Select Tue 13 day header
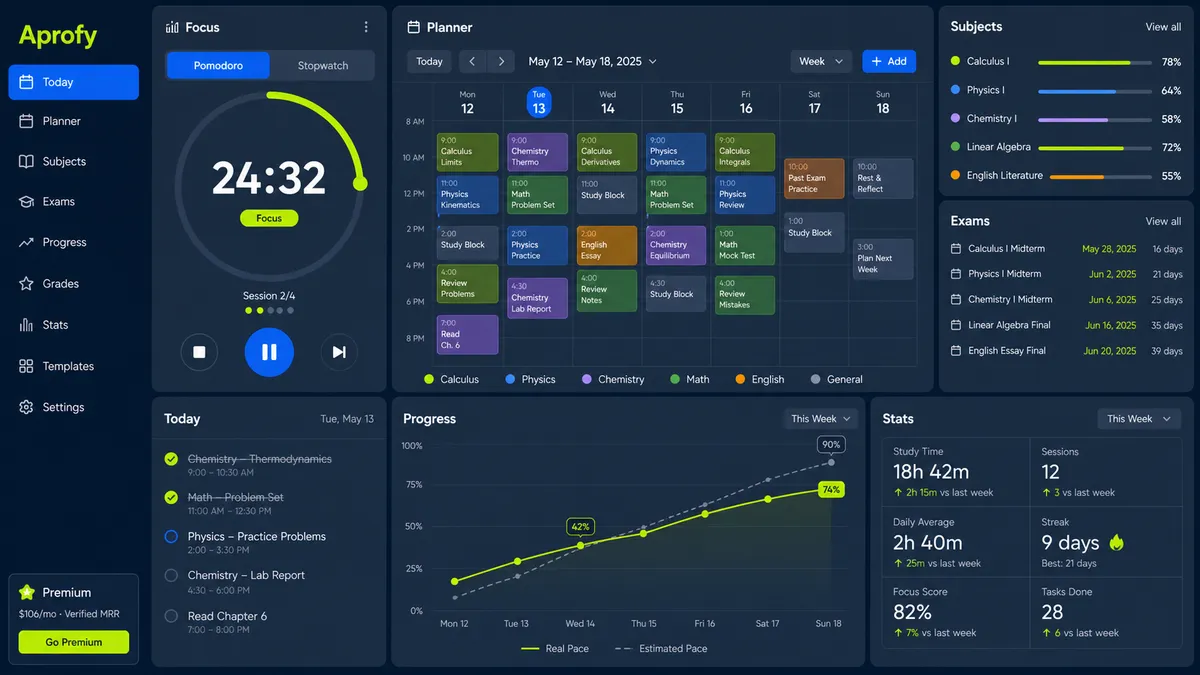 pos(539,102)
